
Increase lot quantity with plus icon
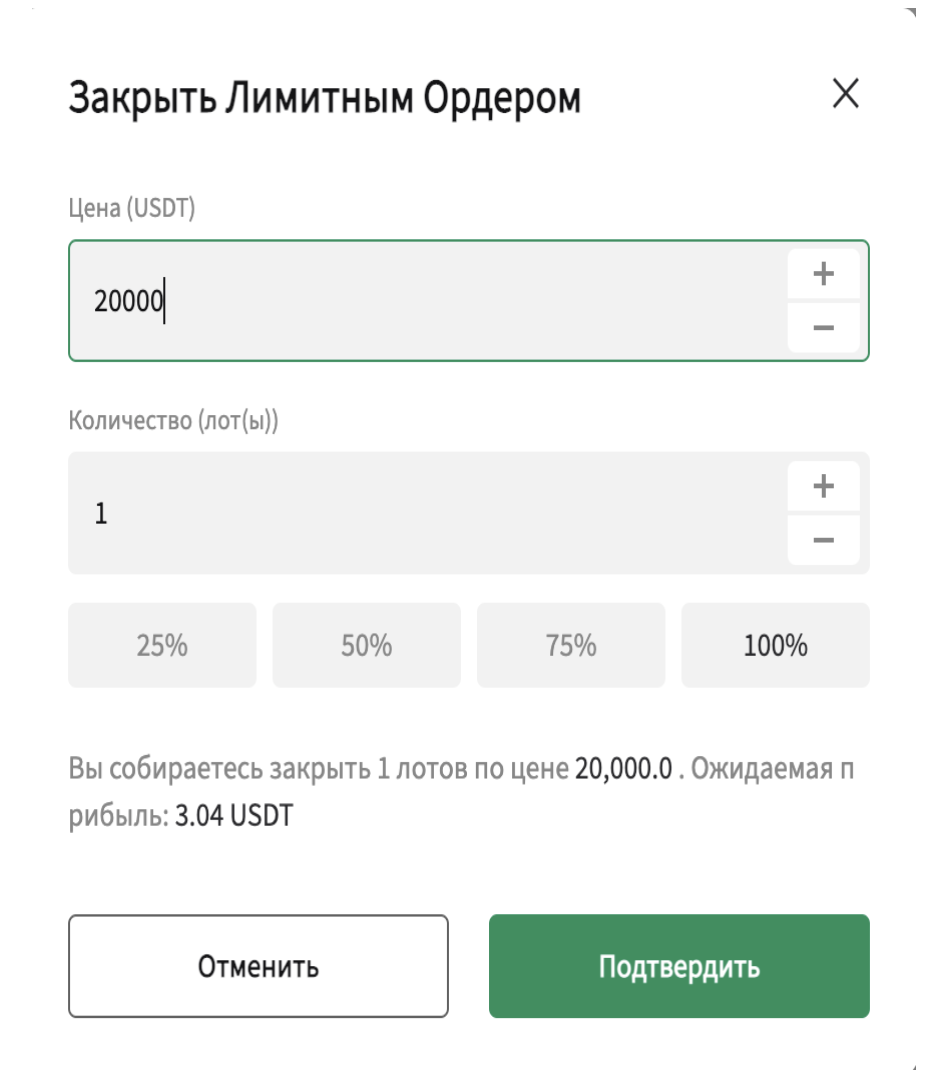[x=824, y=486]
